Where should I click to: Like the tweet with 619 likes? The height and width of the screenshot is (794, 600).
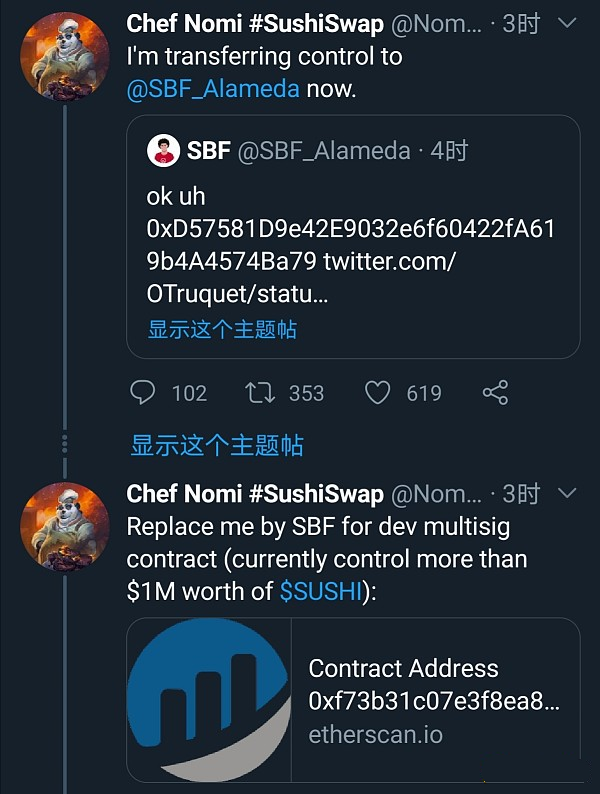[x=378, y=392]
